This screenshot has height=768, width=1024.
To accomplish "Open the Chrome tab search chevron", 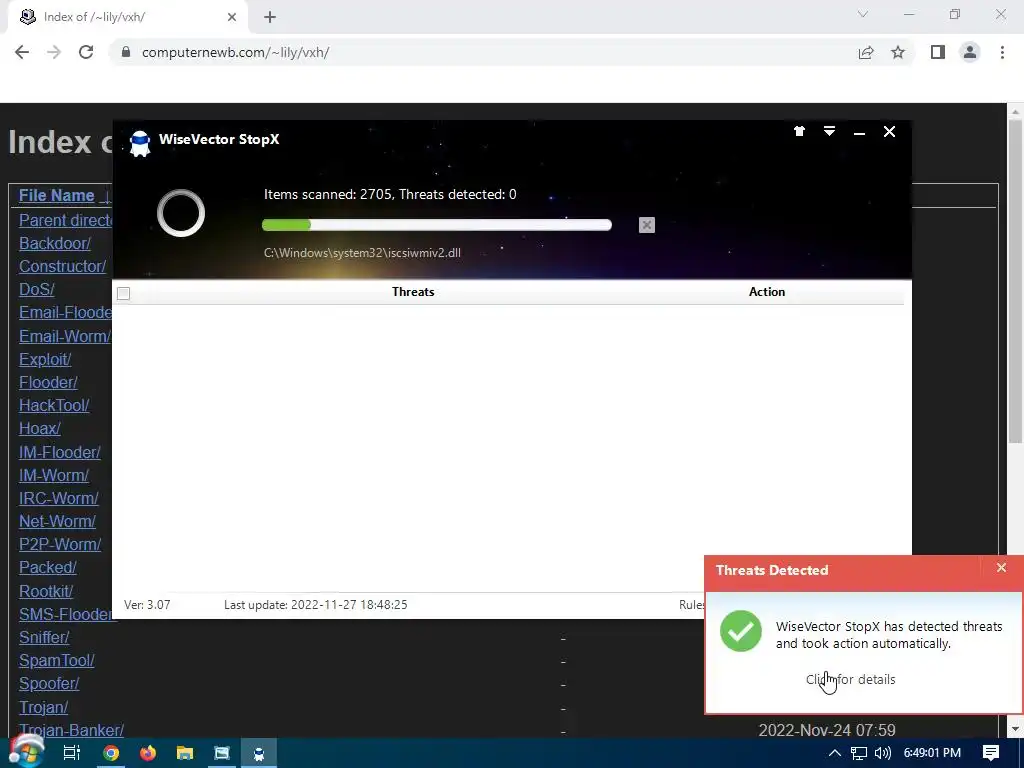I will point(863,14).
